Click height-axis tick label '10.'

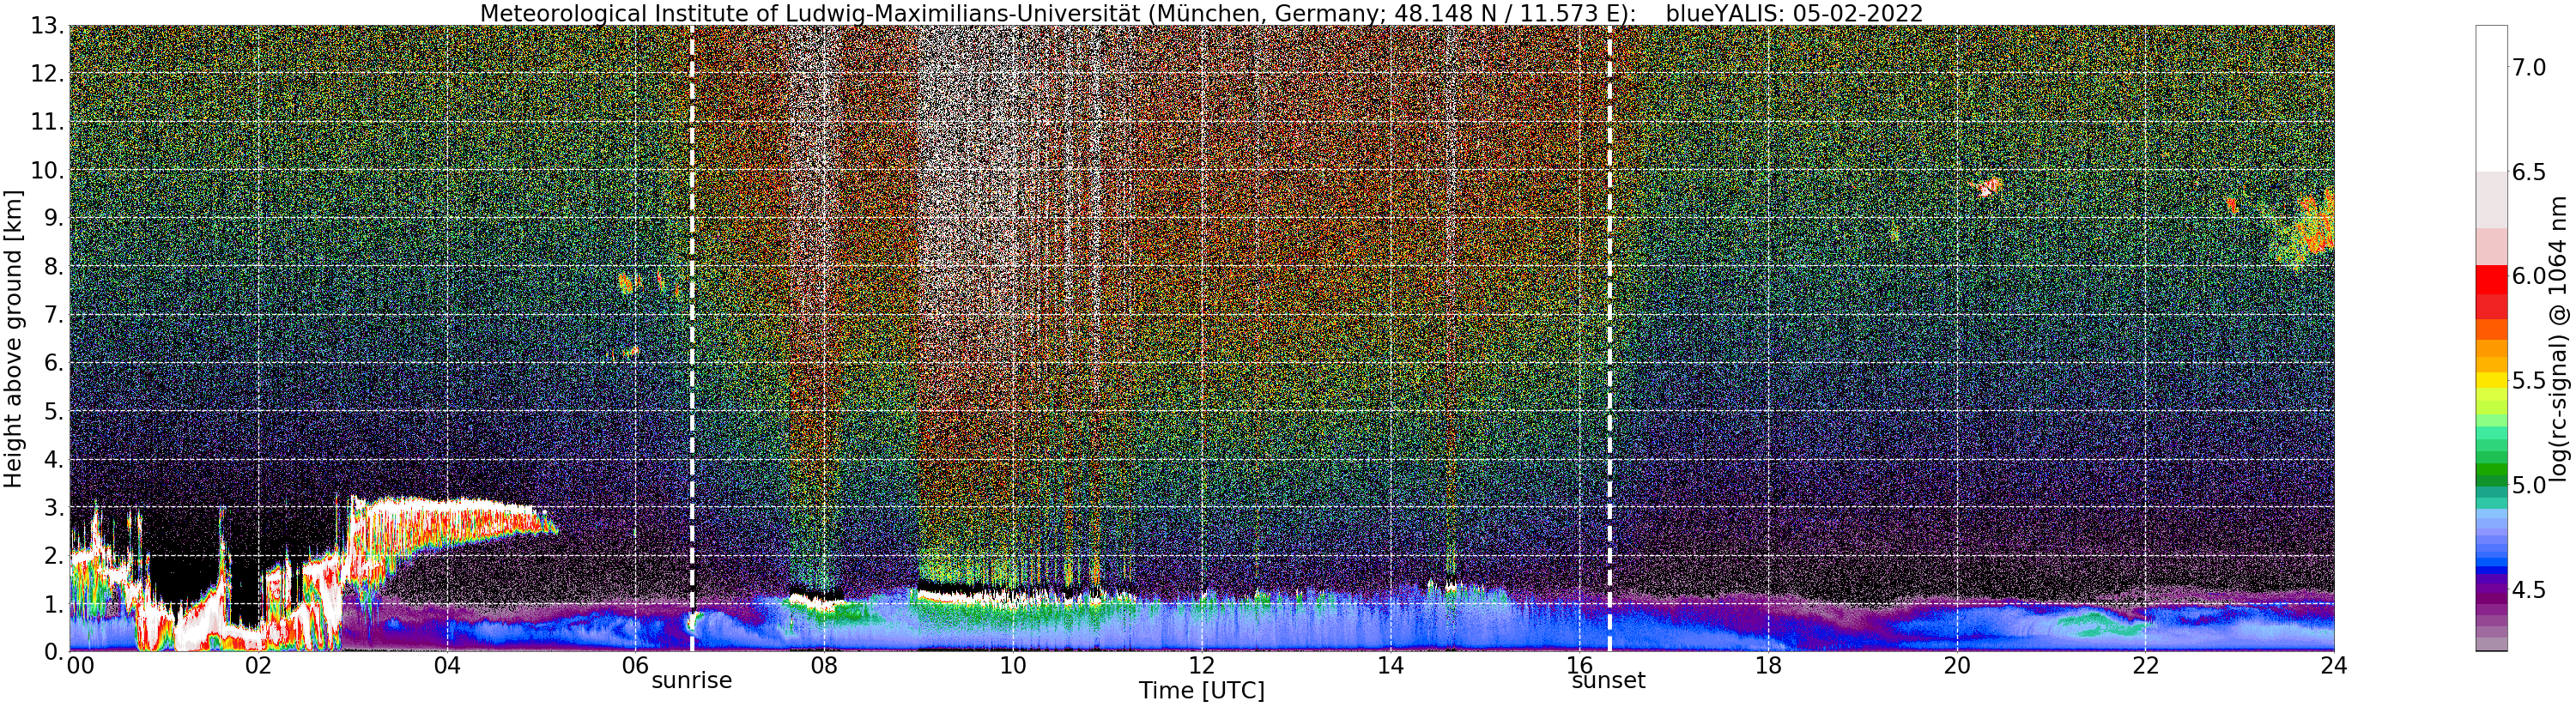click(x=47, y=171)
